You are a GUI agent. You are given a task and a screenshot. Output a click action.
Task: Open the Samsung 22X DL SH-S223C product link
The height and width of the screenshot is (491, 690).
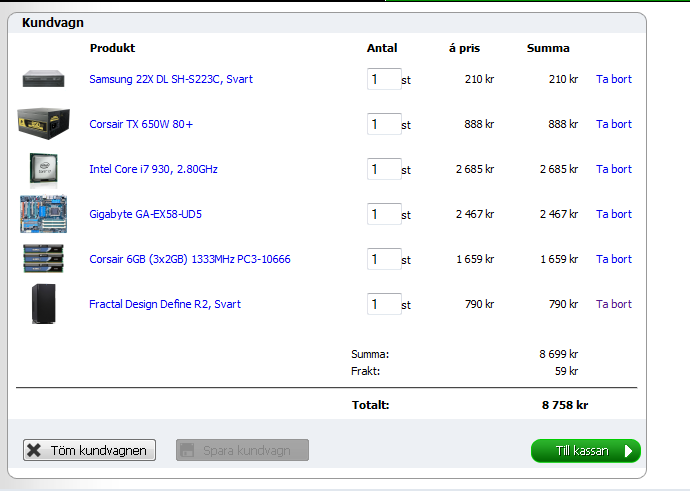[x=170, y=79]
